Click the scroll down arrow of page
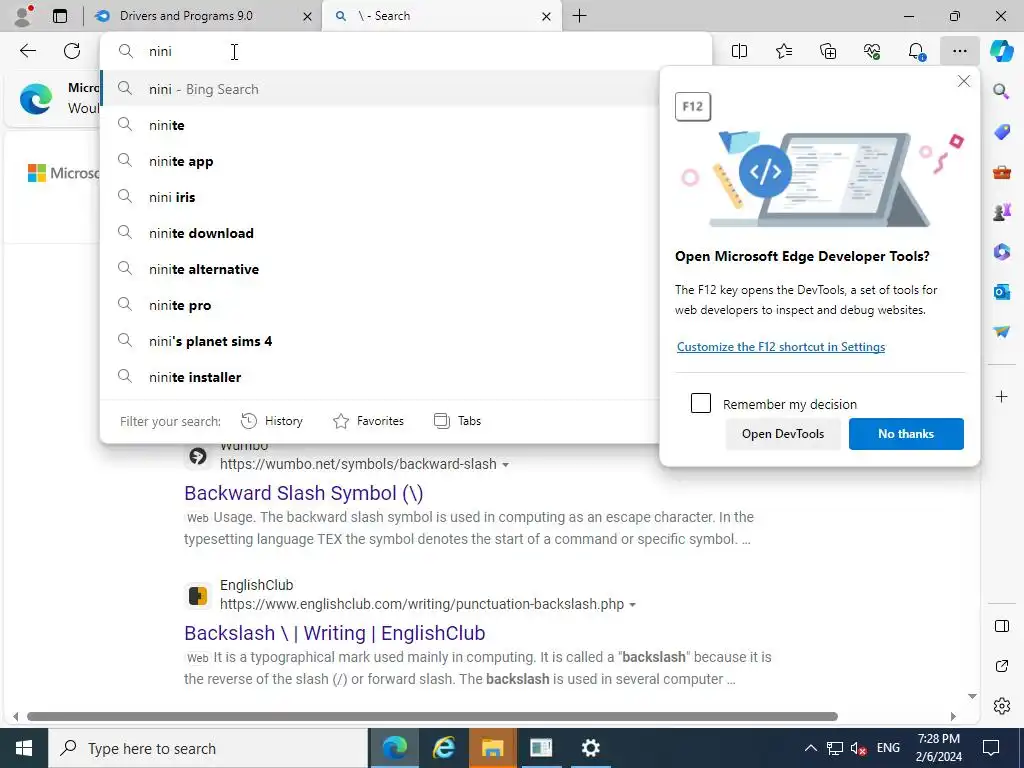Image resolution: width=1024 pixels, height=768 pixels. coord(972,696)
